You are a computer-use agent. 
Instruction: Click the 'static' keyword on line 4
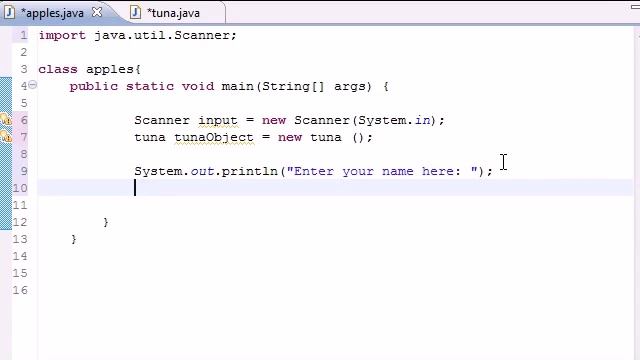[x=150, y=87]
